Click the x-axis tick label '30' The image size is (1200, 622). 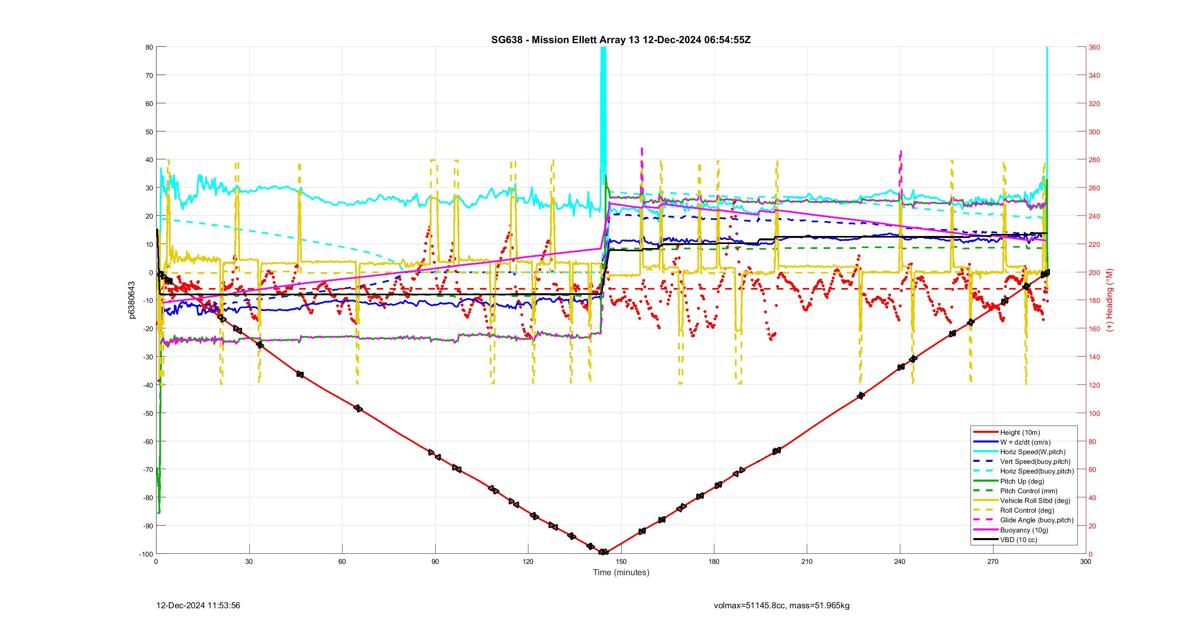[249, 562]
